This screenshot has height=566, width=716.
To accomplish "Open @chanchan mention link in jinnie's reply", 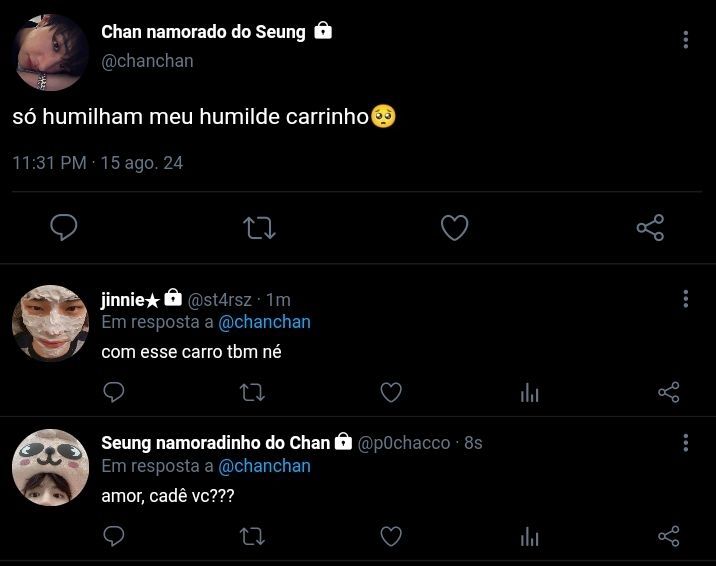I will pos(264,322).
